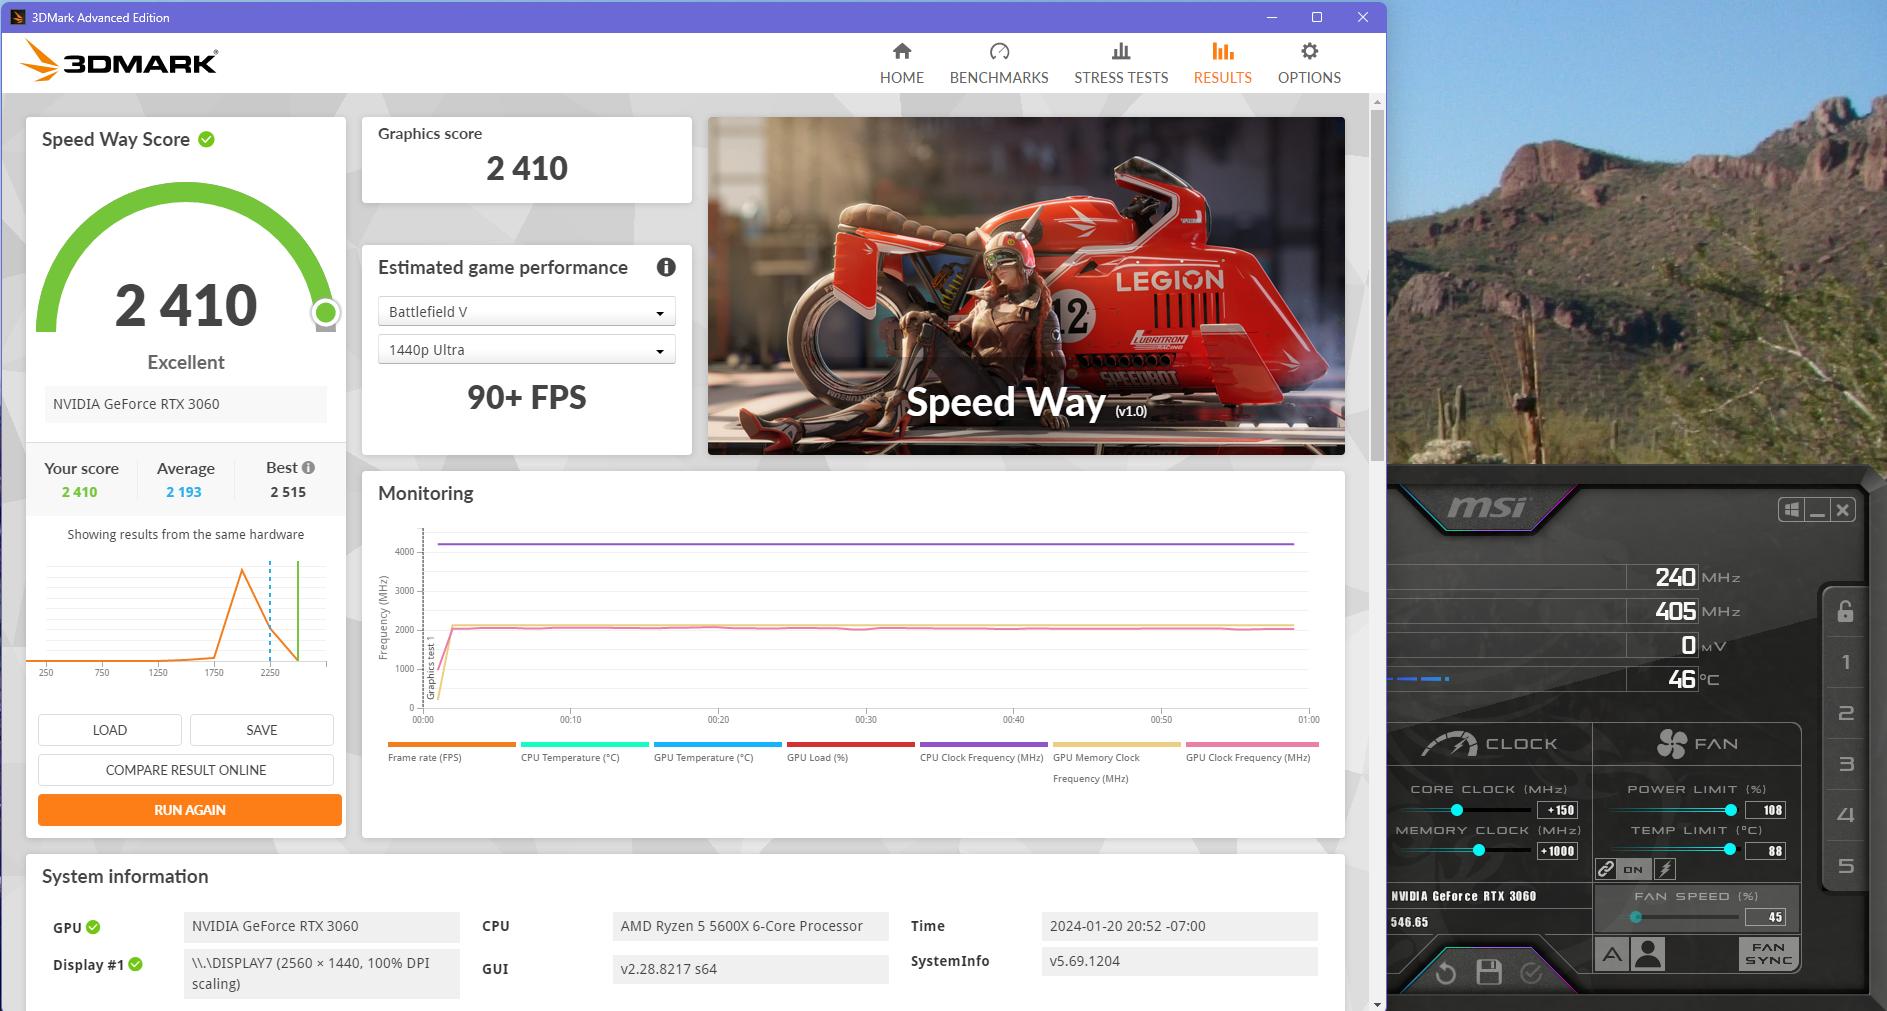
Task: Click the green check next to Speed Way Score
Action: pos(206,139)
